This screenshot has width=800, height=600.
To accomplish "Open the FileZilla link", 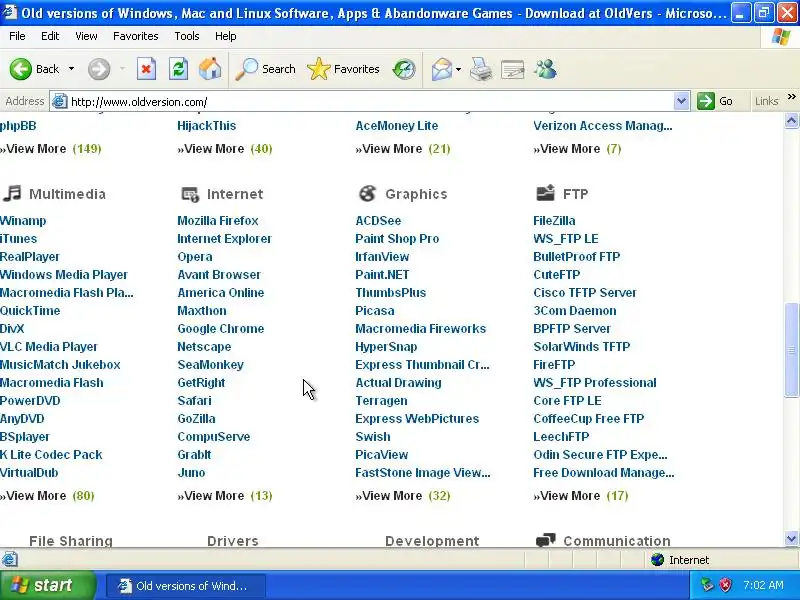I will coord(554,221).
